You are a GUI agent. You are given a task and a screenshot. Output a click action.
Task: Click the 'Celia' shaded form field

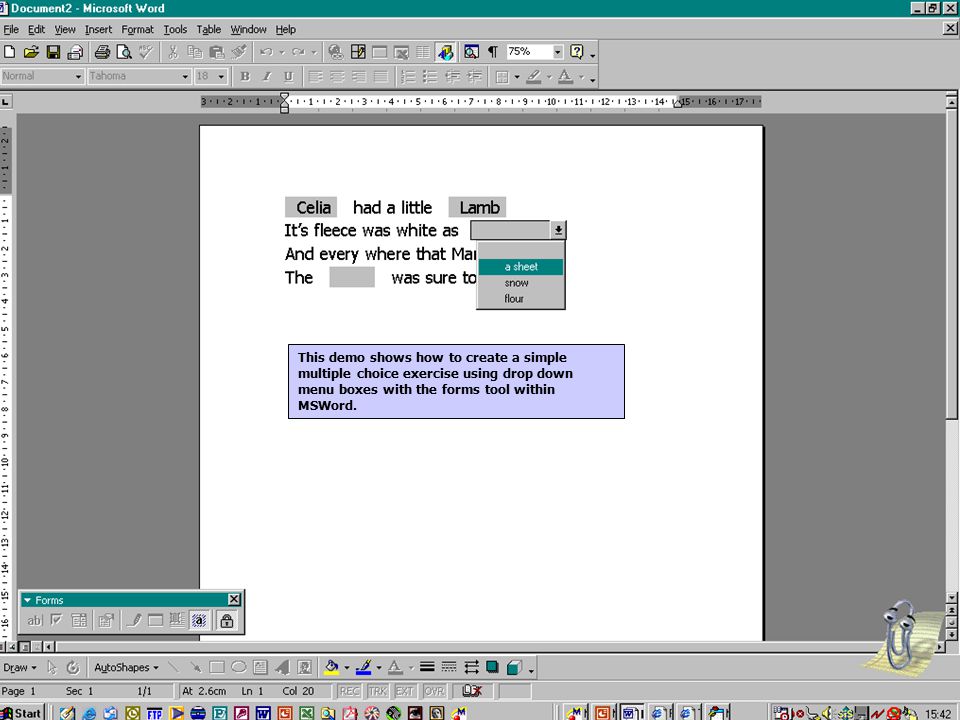(x=311, y=208)
